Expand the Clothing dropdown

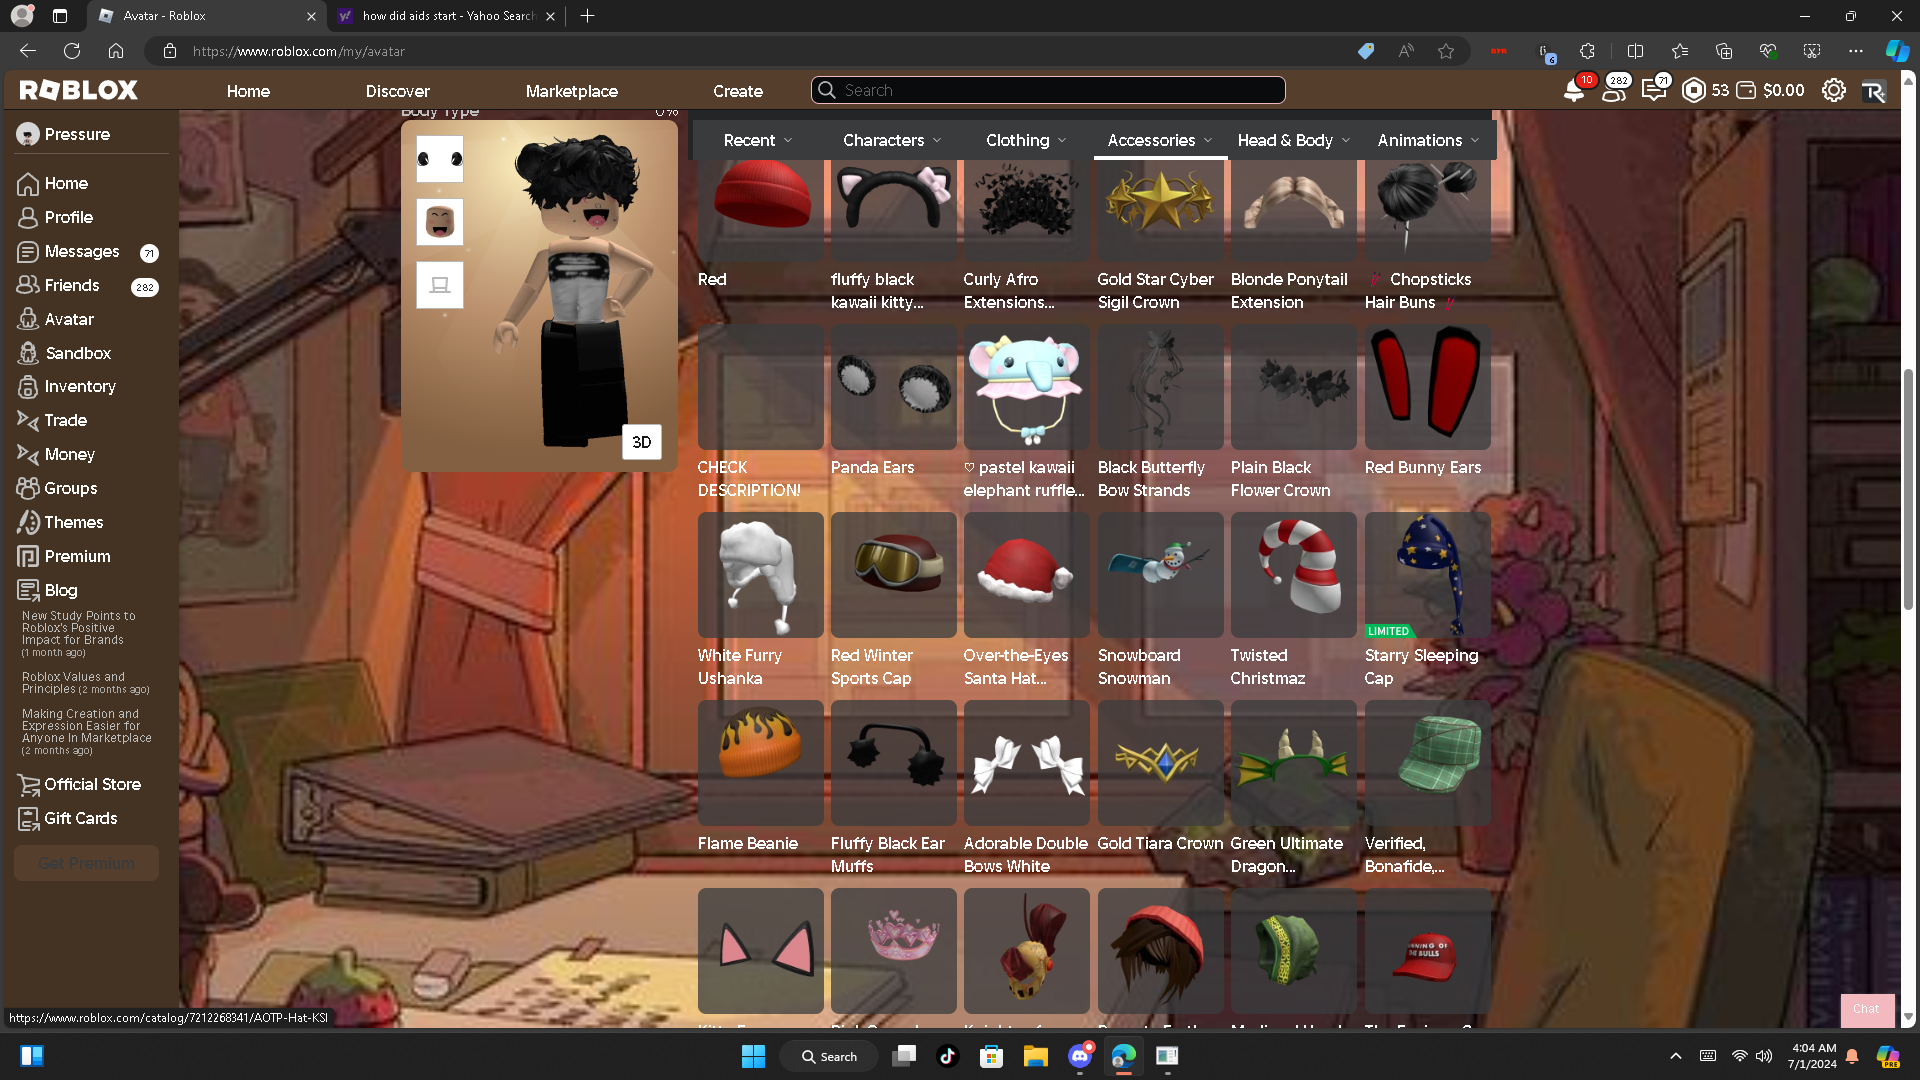[x=1026, y=140]
